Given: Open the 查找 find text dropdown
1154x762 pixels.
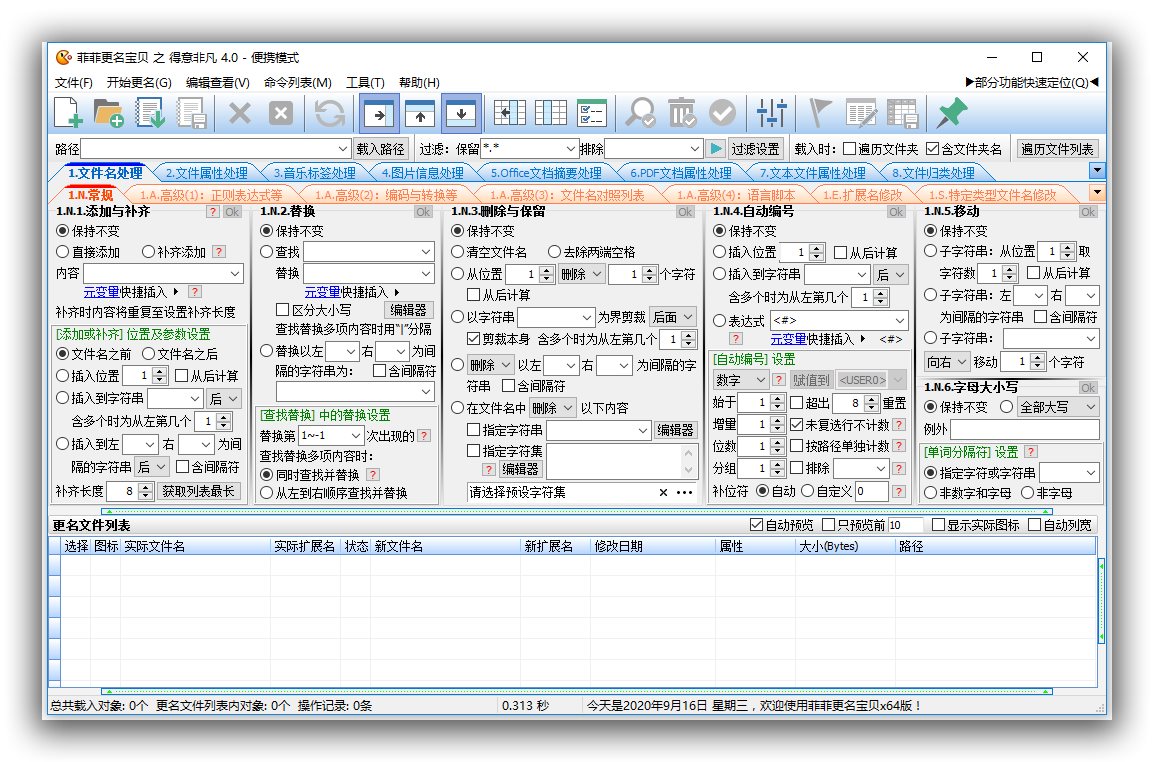Looking at the screenshot, I should pos(426,252).
